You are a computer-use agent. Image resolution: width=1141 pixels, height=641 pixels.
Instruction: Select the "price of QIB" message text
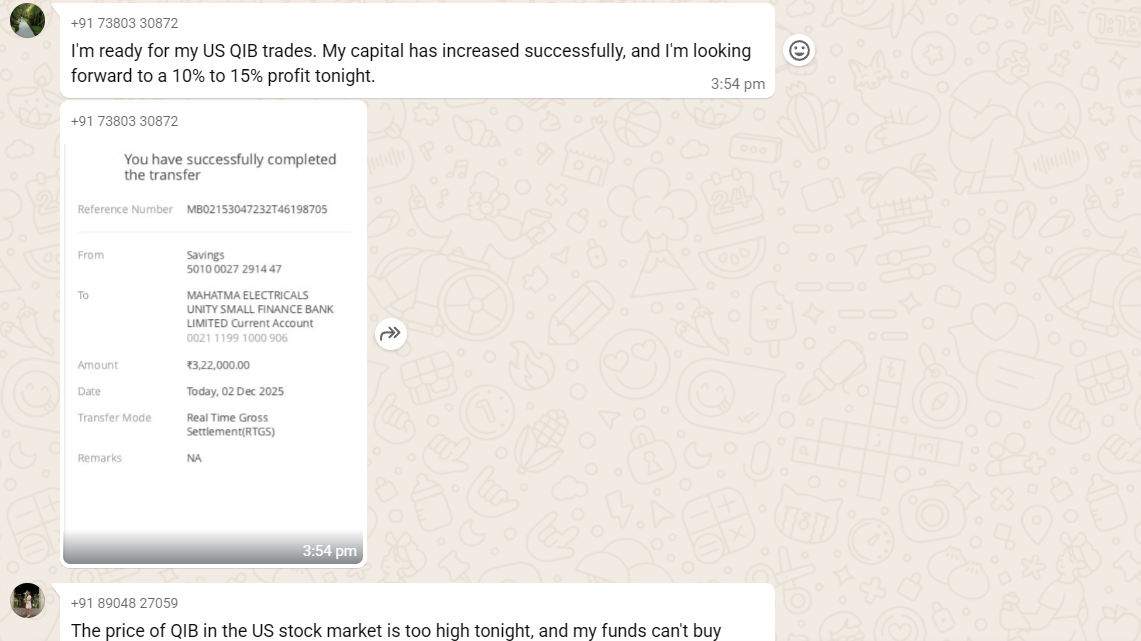tap(396, 631)
